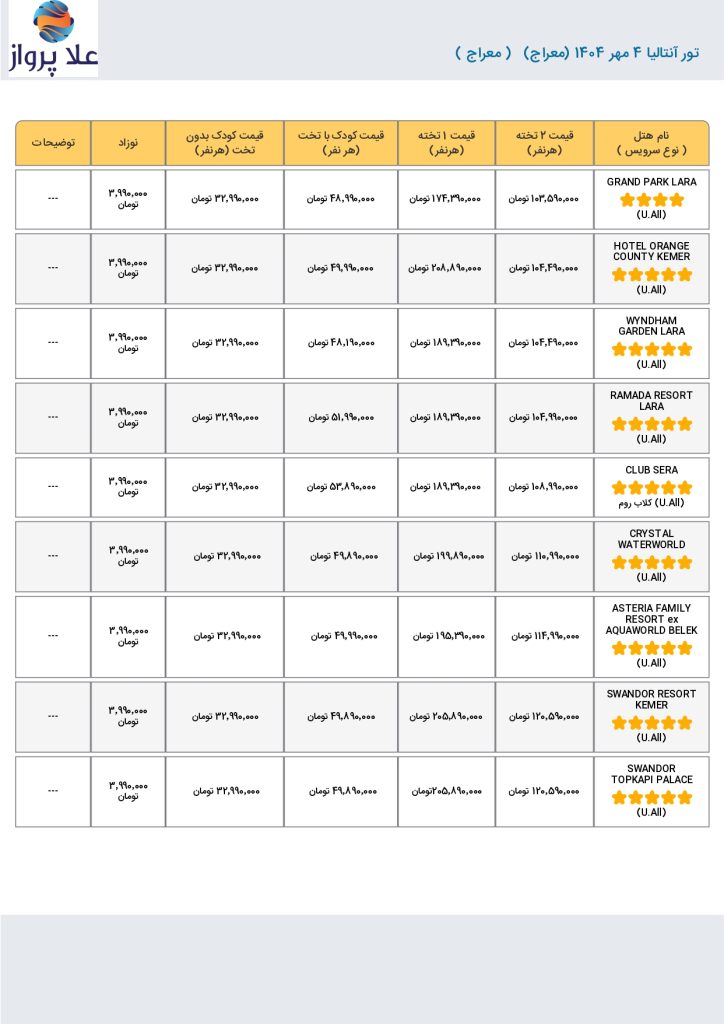The width and height of the screenshot is (724, 1024).
Task: Click the نام هتل column header
Action: (x=651, y=142)
